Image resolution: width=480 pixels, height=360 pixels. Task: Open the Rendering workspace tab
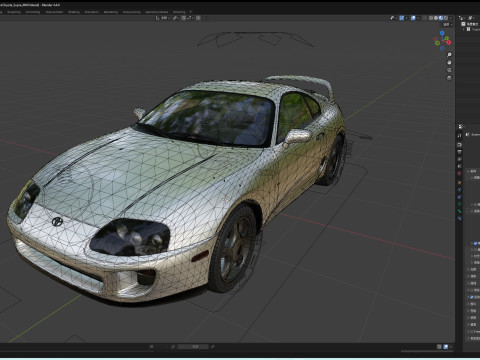pyautogui.click(x=111, y=12)
